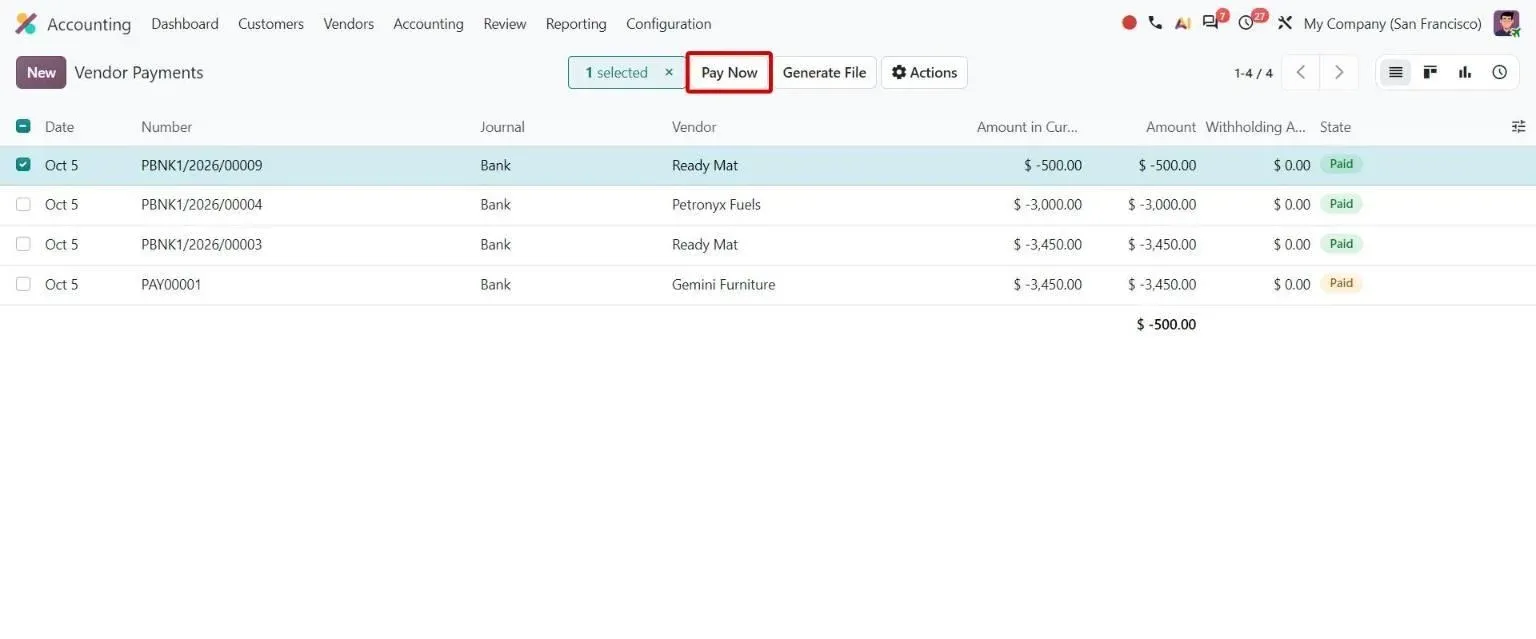Open the Accounting menu item
The image size is (1536, 639).
tap(428, 23)
